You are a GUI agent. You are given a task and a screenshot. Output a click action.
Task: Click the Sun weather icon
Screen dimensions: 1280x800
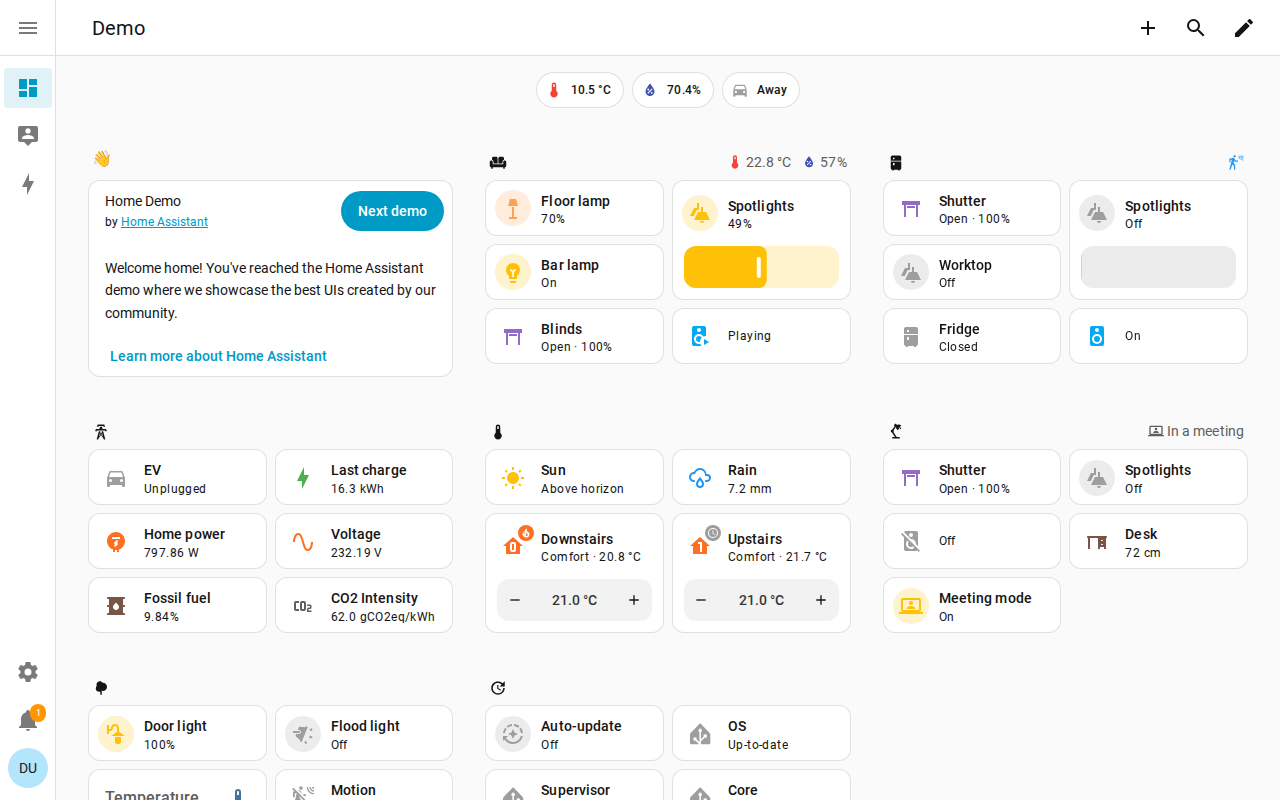click(x=513, y=477)
